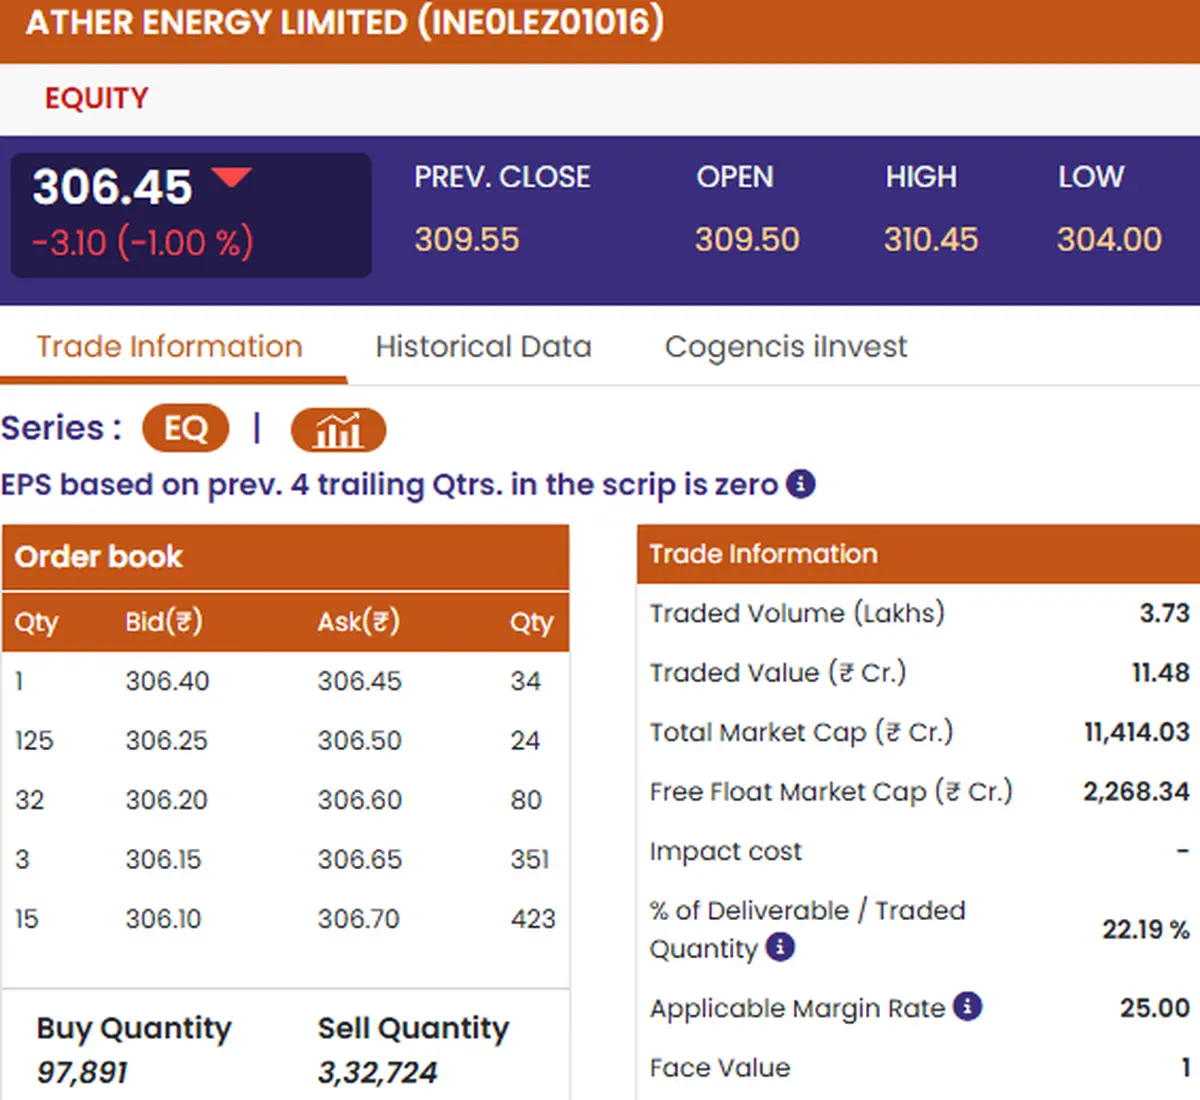
Task: Click Total Market Cap value 11,414.03
Action: pos(1137,732)
